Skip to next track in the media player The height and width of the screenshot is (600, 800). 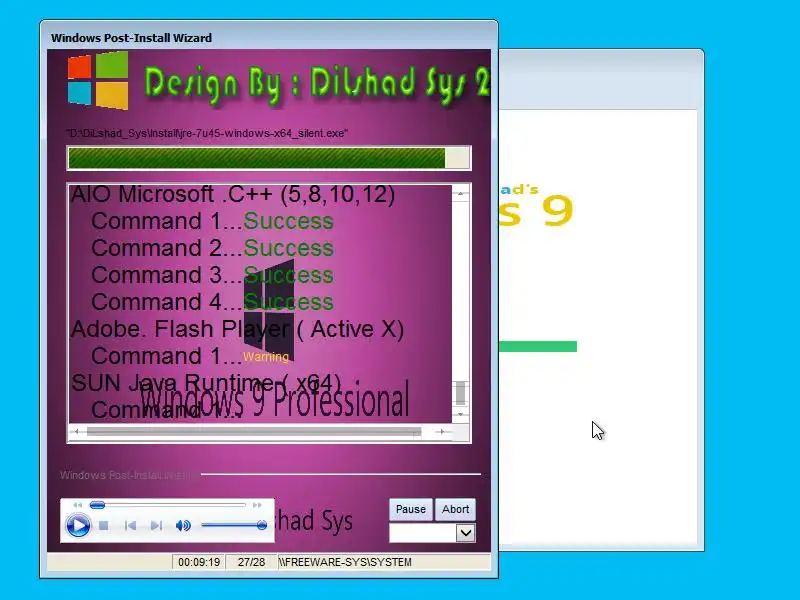pyautogui.click(x=157, y=526)
